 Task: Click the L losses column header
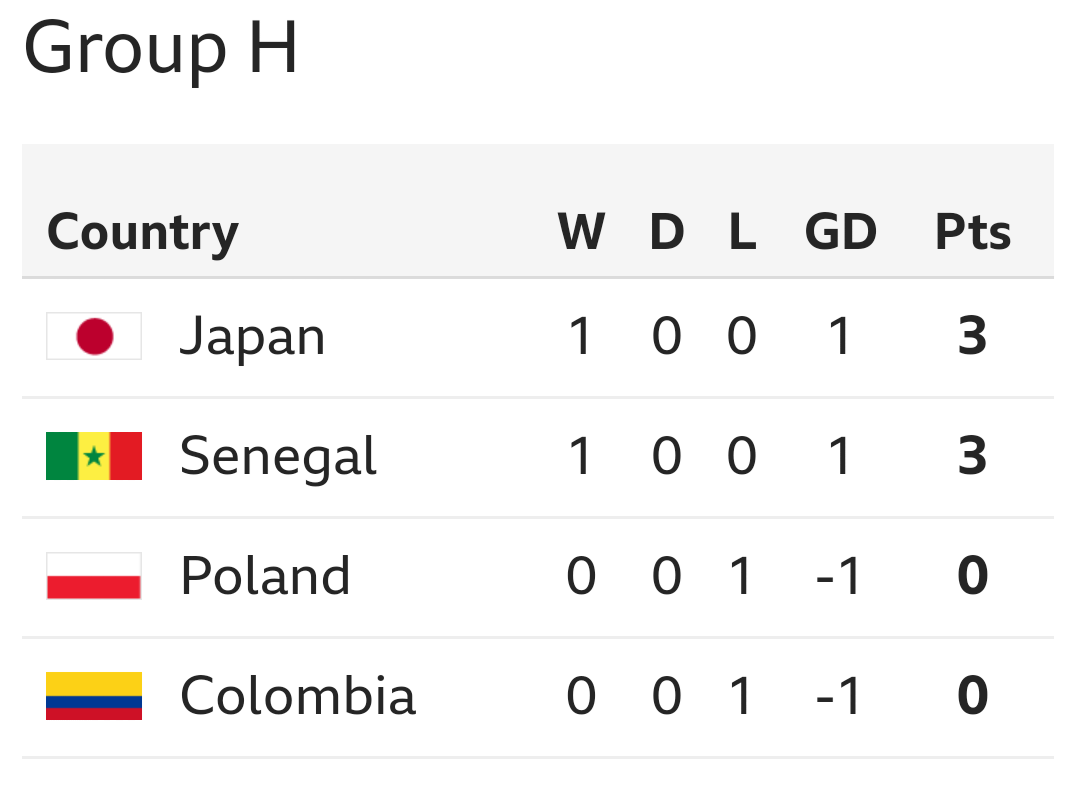[741, 233]
